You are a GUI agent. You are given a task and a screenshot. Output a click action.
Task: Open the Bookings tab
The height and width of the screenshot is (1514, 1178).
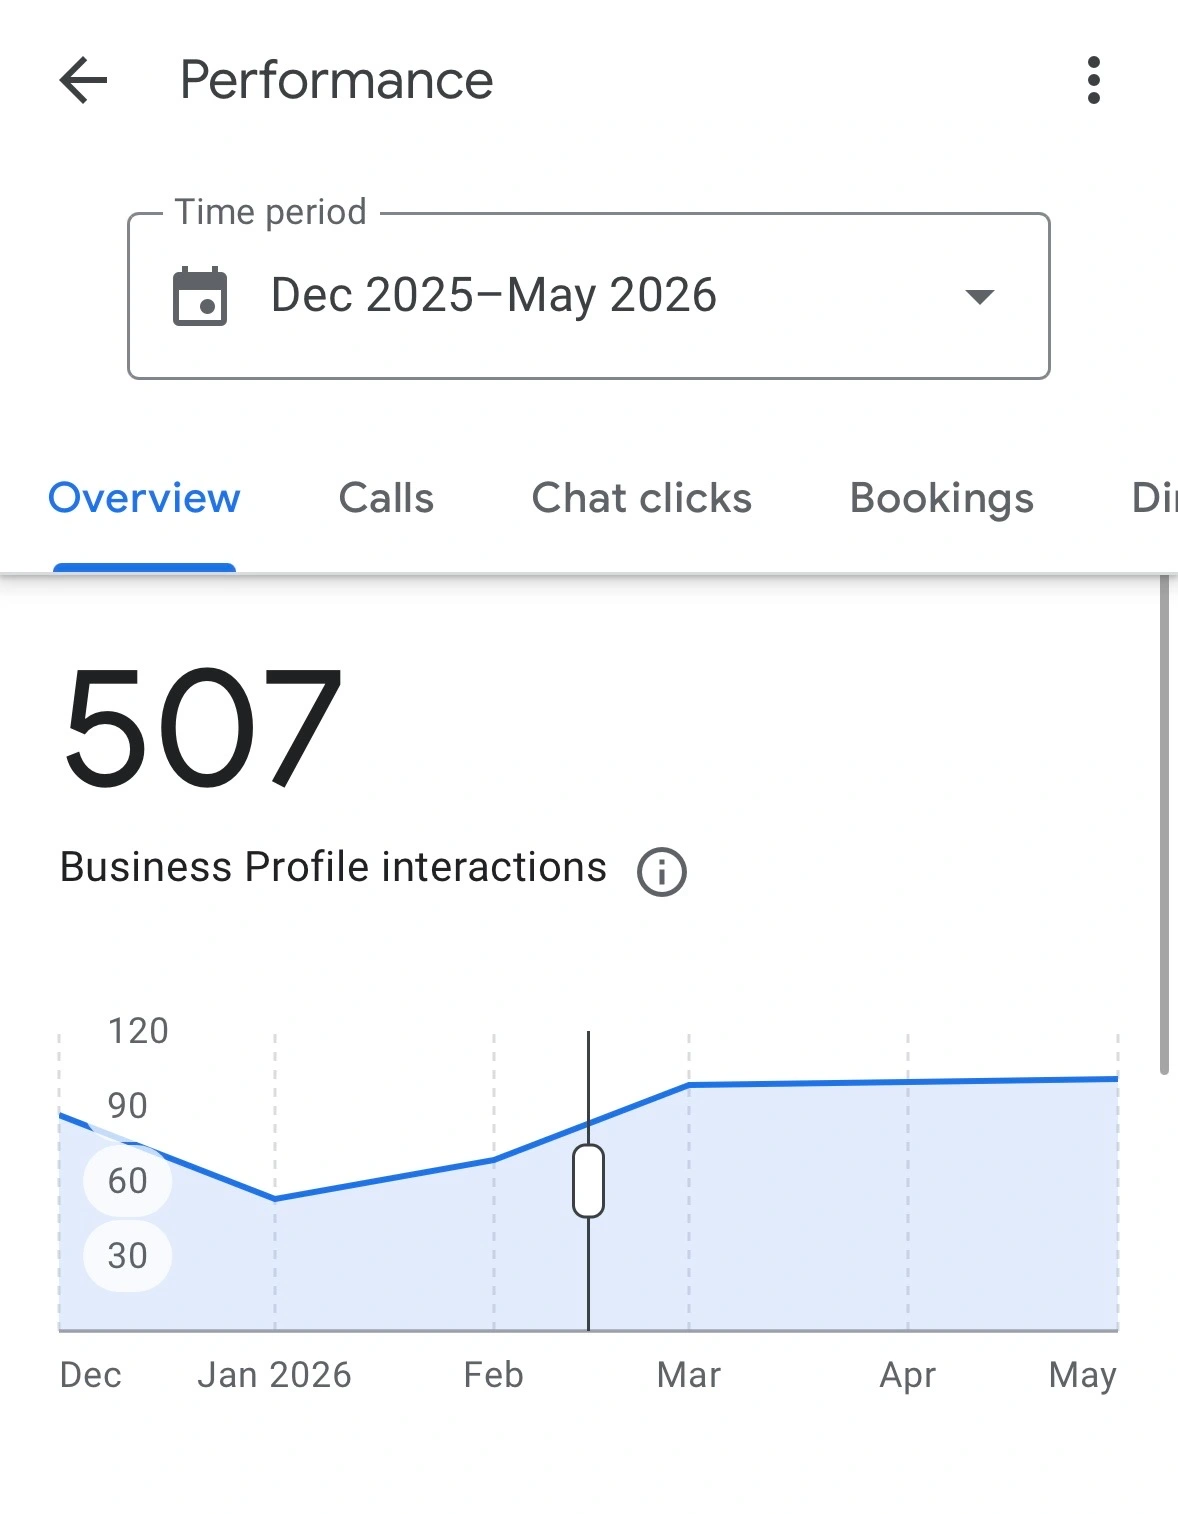coord(941,499)
